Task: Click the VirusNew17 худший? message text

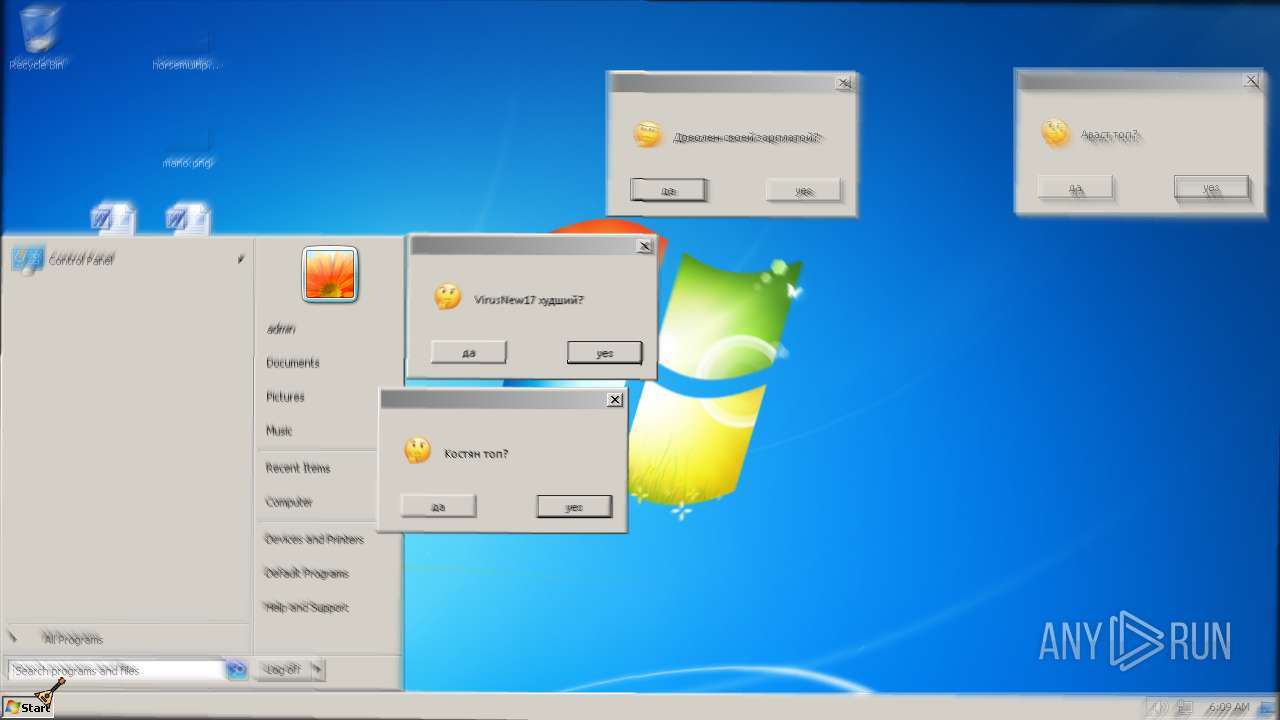Action: [x=529, y=299]
